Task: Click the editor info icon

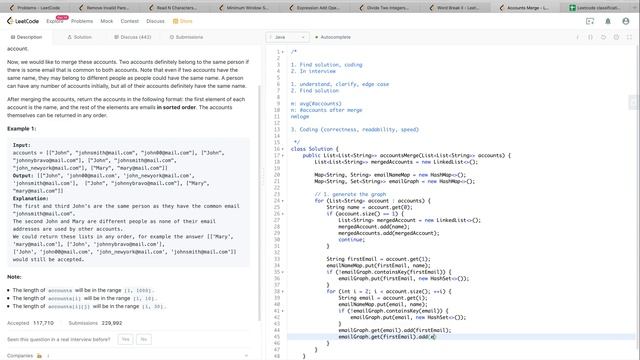Action: point(578,37)
